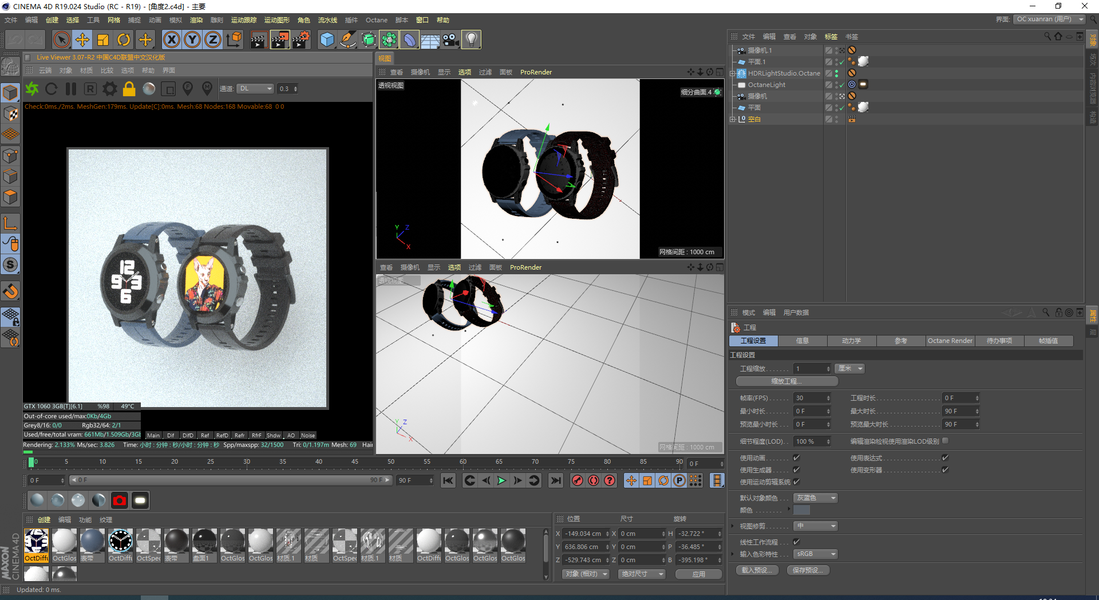Click the timeline range slider bar
This screenshot has width=1099, height=600.
[x=230, y=480]
